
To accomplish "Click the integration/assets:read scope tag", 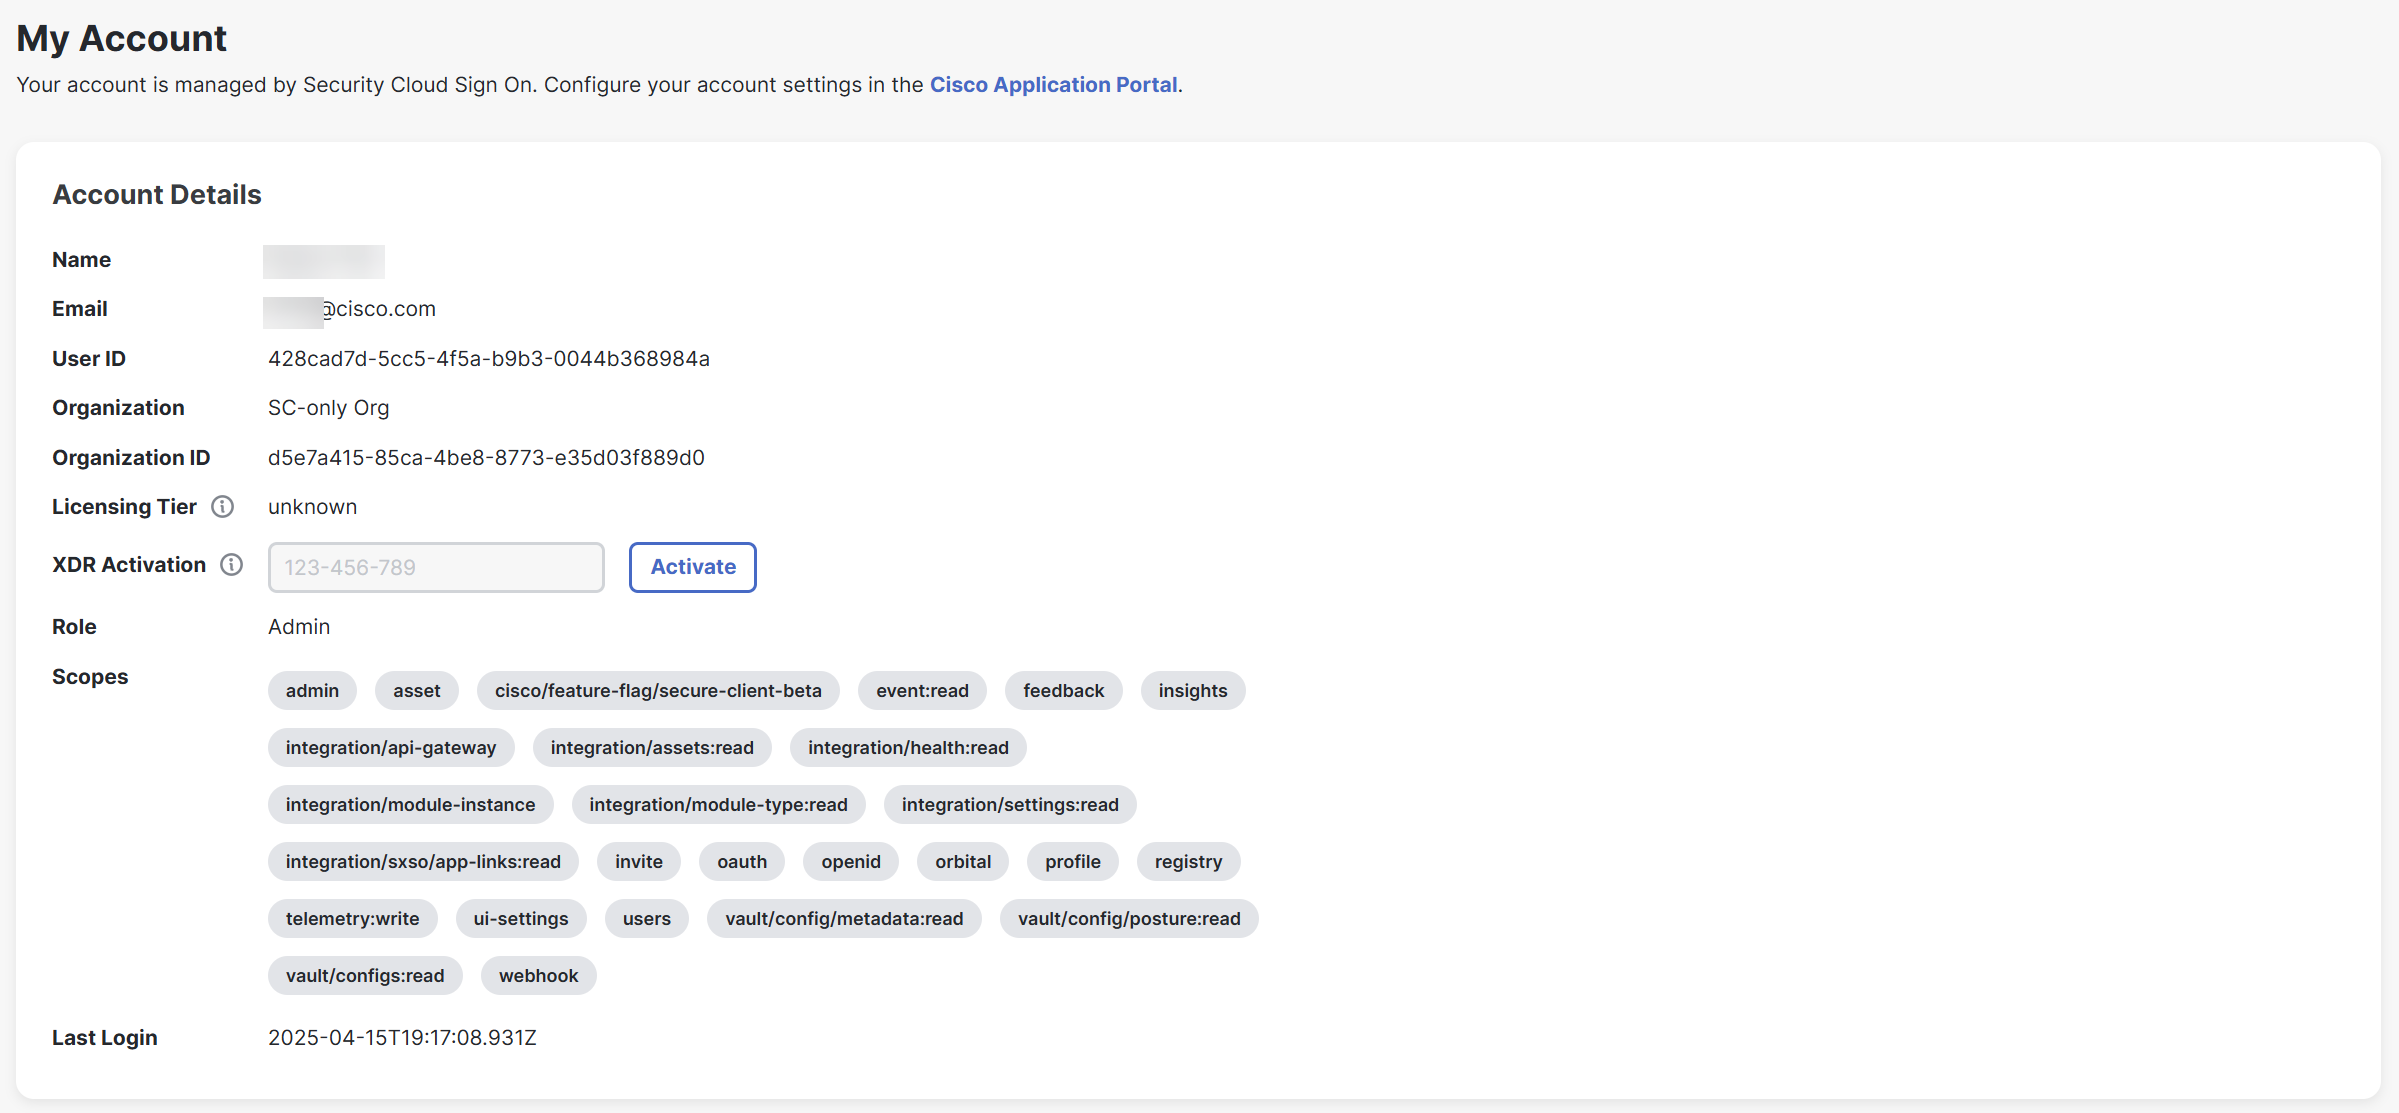I will click(652, 748).
